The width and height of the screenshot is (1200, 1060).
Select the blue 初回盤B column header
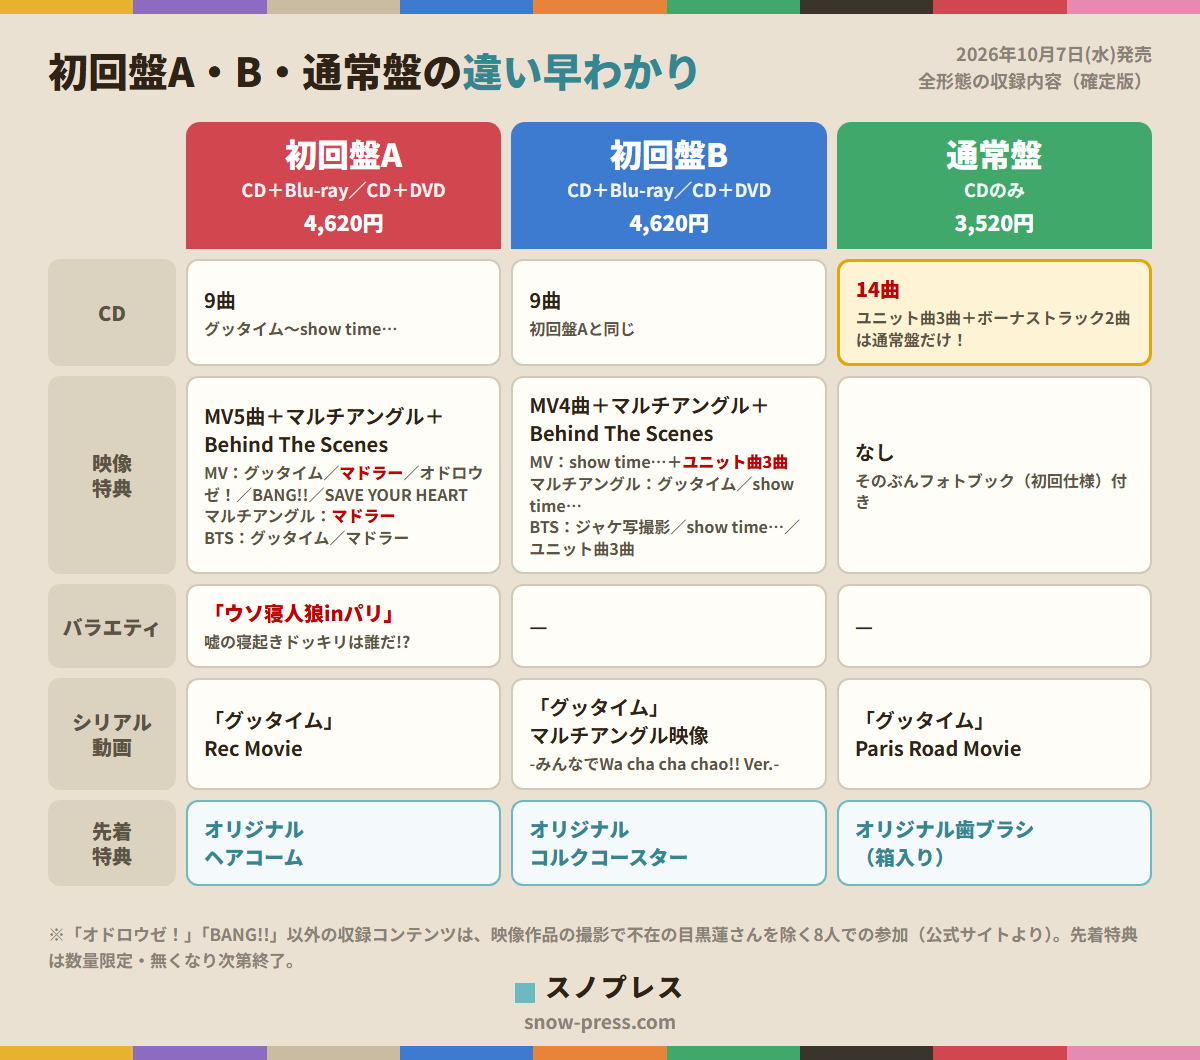(x=669, y=186)
